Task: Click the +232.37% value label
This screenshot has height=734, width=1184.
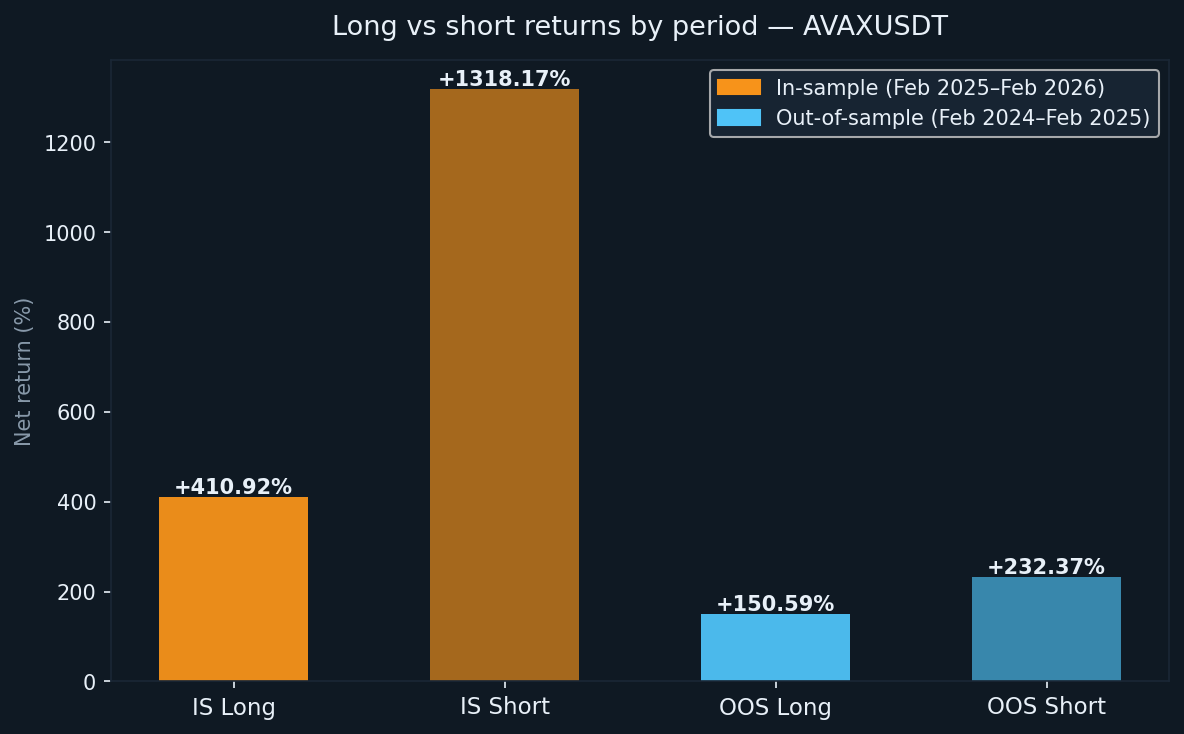Action: [1046, 567]
